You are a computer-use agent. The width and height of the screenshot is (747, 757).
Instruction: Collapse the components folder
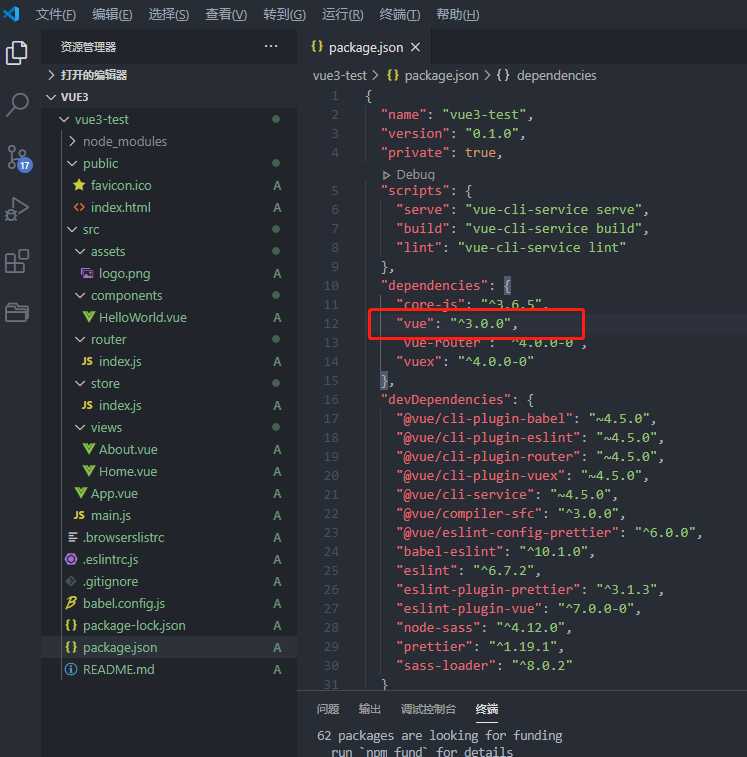[x=80, y=295]
